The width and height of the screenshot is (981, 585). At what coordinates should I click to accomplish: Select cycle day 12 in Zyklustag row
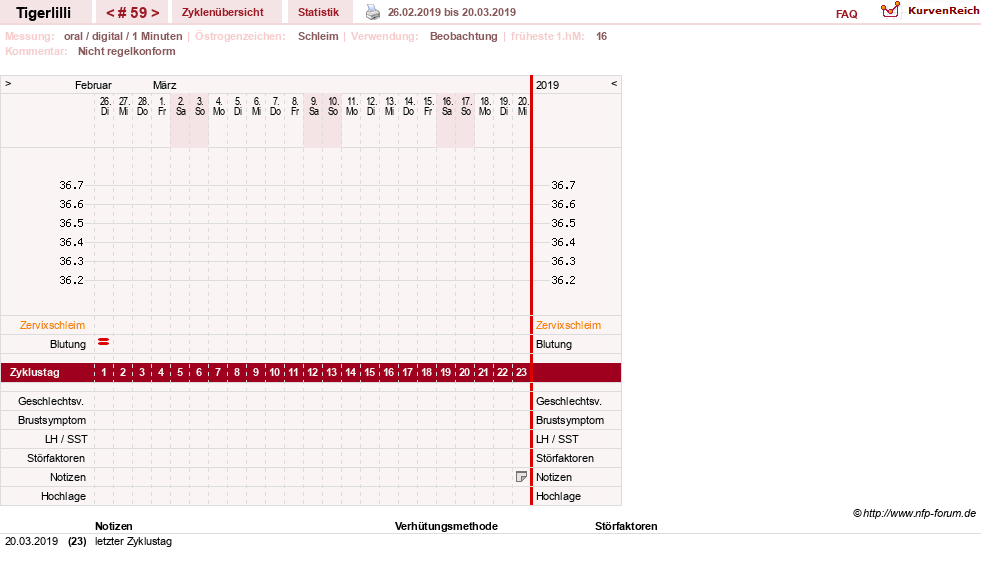click(x=312, y=372)
